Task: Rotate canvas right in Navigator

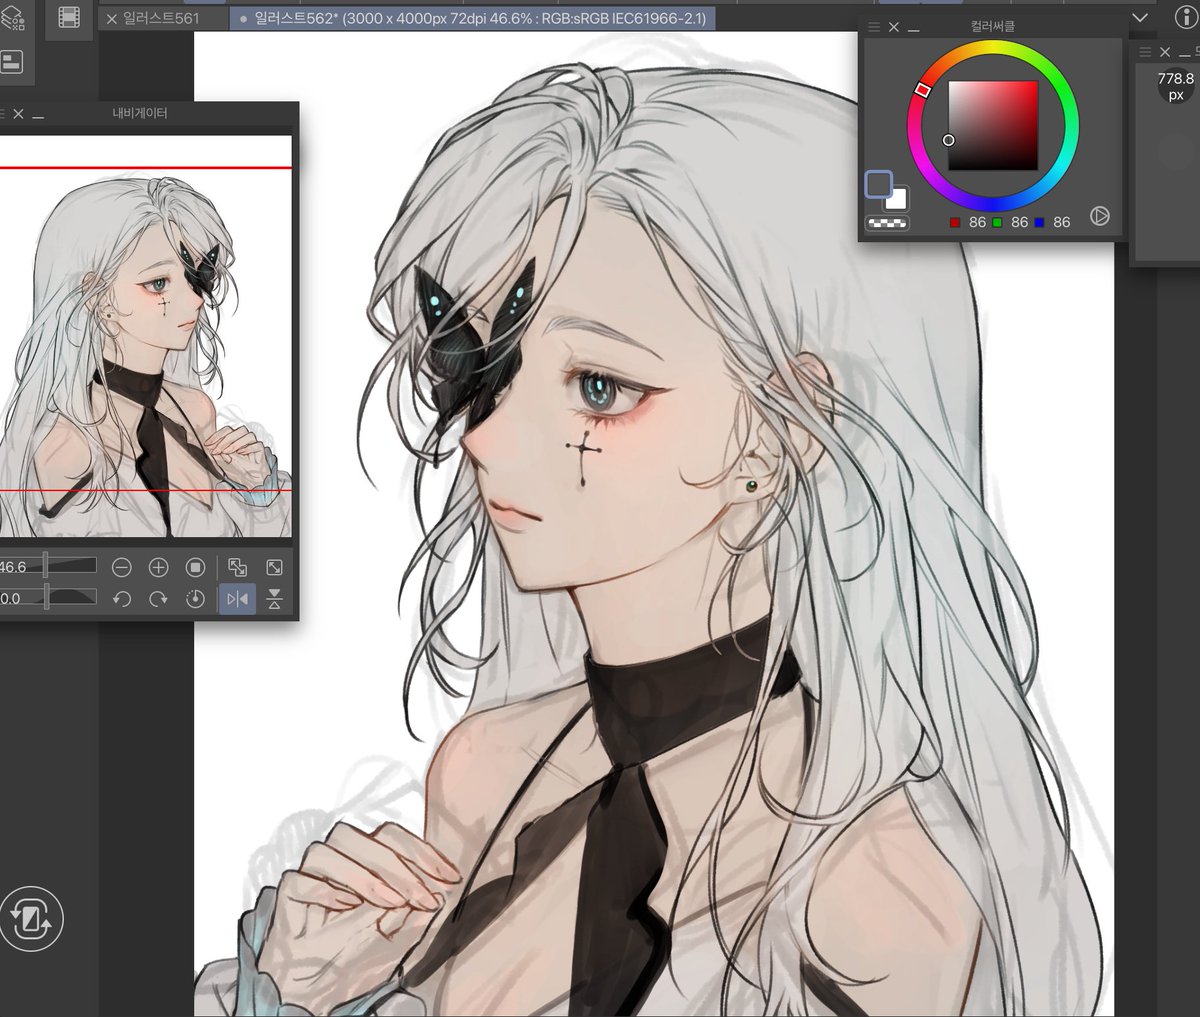Action: coord(158,599)
